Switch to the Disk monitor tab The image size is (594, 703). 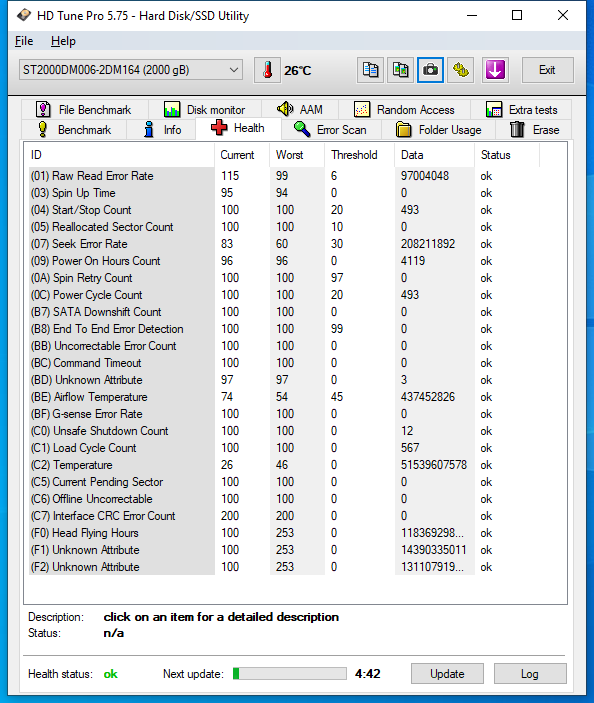pyautogui.click(x=205, y=109)
